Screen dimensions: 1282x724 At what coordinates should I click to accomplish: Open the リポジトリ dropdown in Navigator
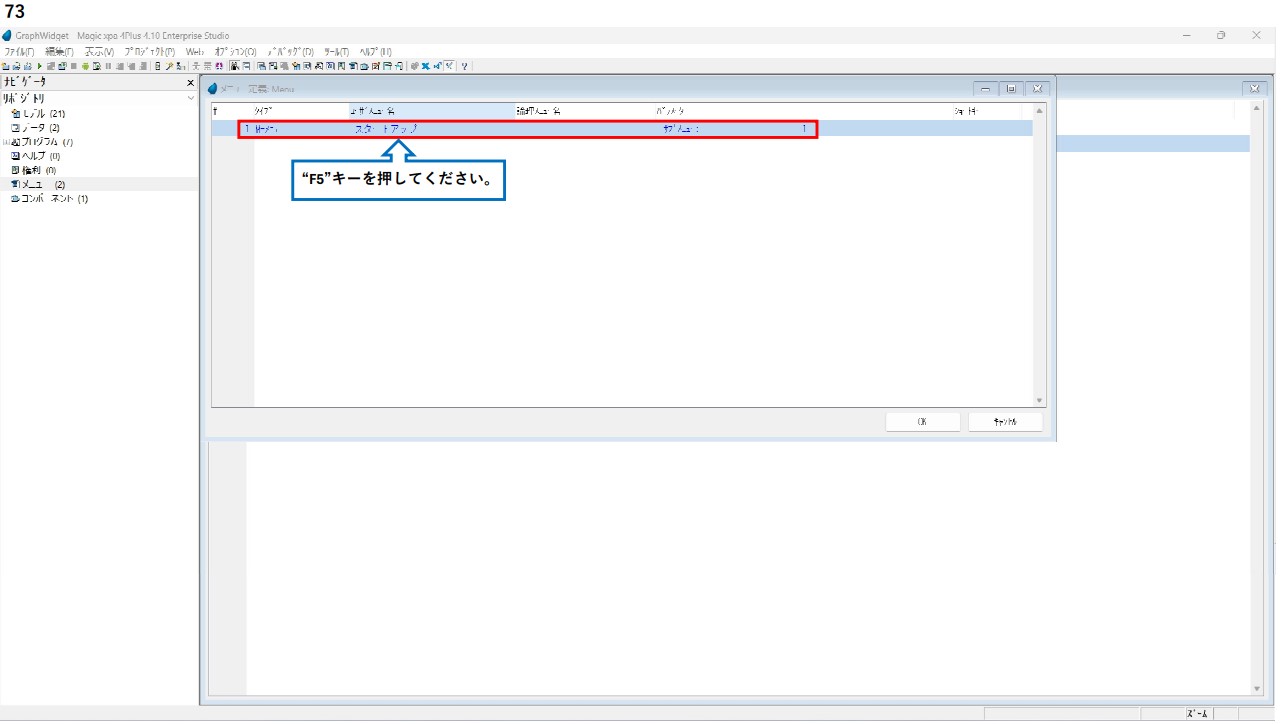(190, 99)
